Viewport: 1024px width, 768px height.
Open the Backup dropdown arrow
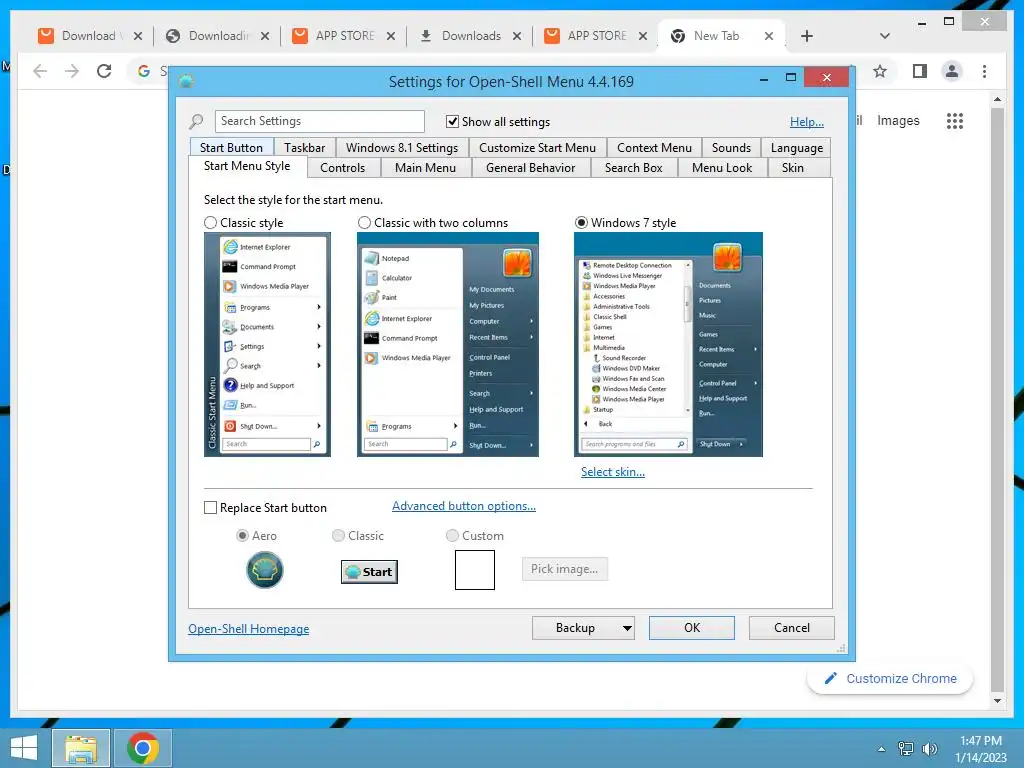pos(627,628)
